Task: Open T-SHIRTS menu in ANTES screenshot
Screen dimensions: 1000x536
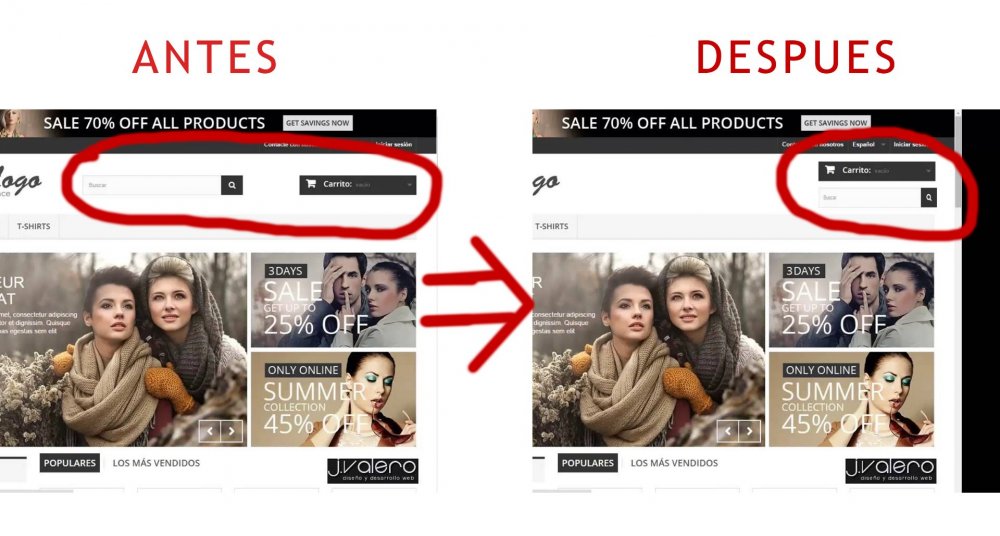Action: point(34,227)
